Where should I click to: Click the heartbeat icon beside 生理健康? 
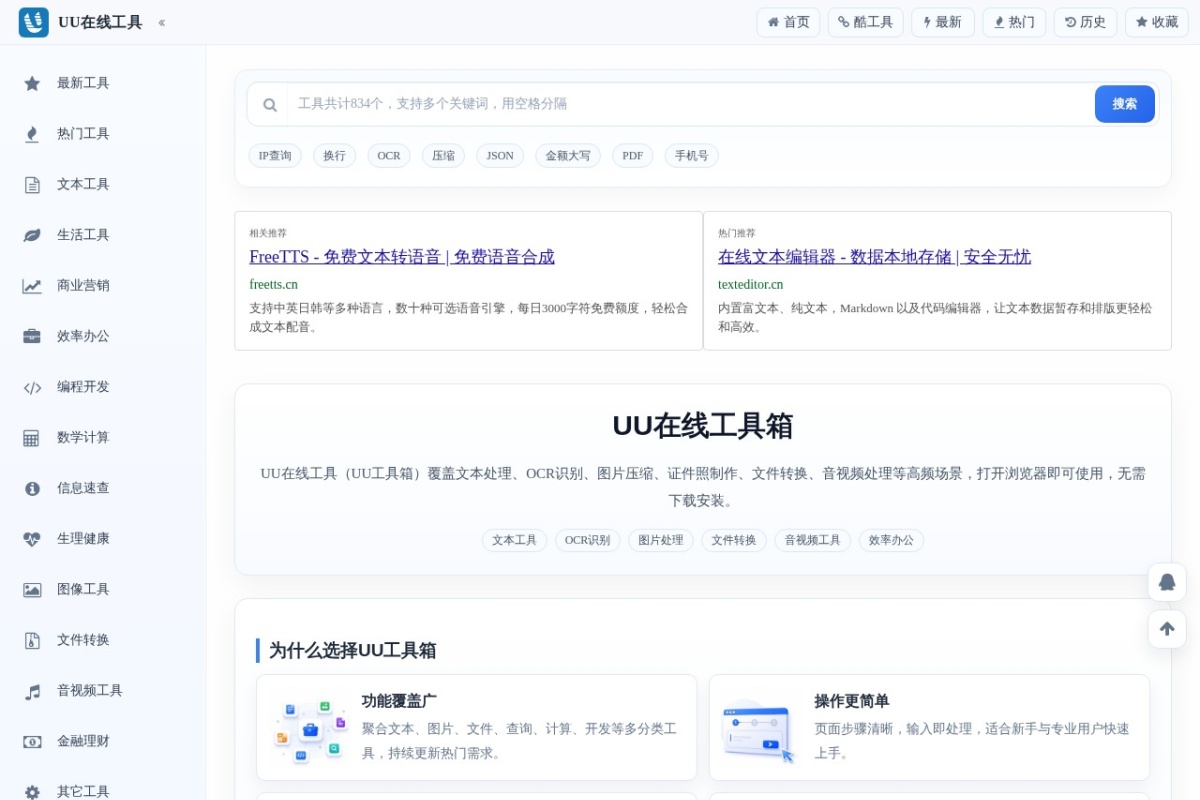[32, 539]
